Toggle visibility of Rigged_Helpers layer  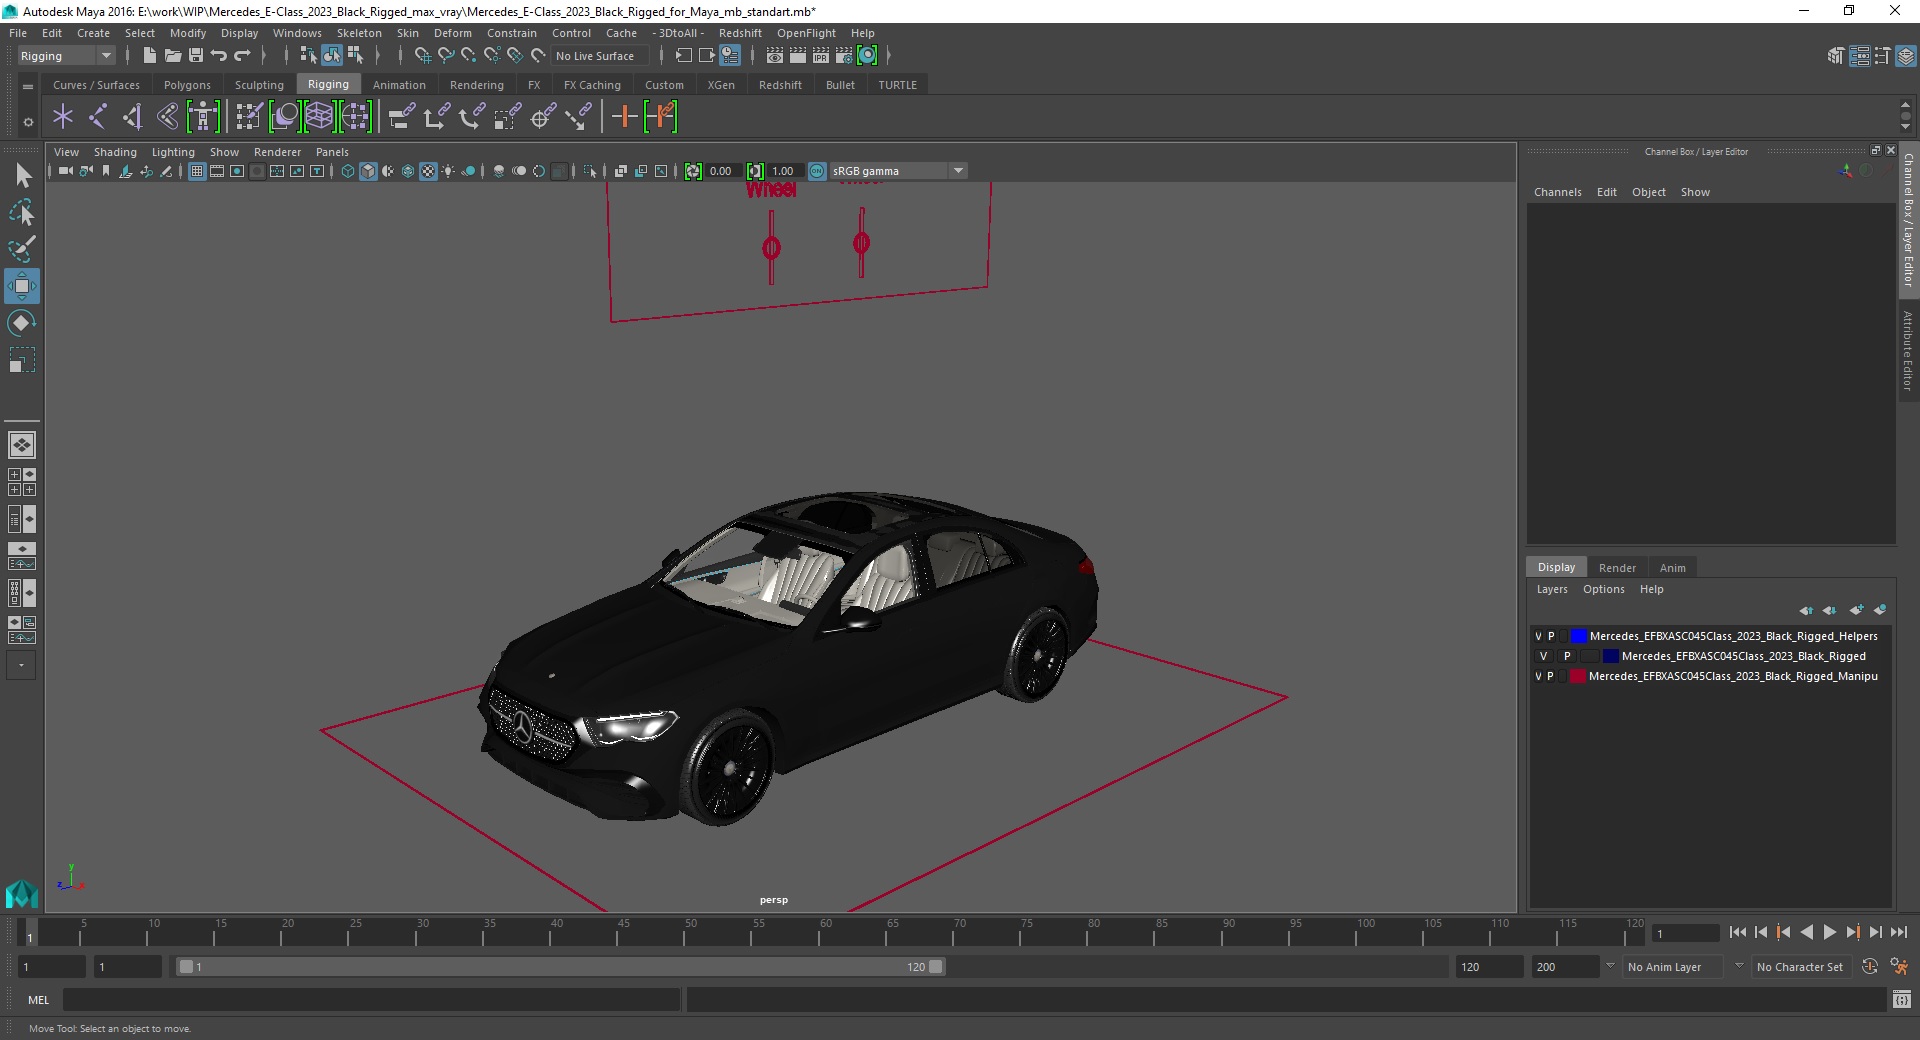click(x=1538, y=636)
